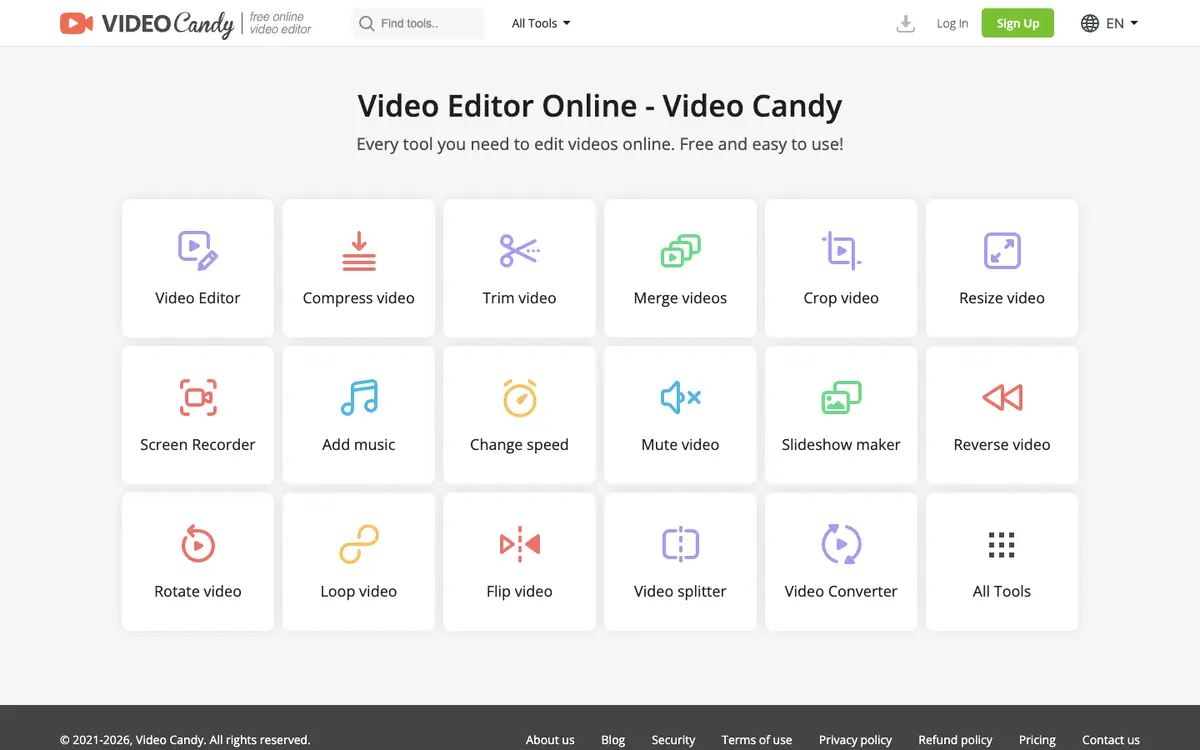Select the Change speed stopwatch icon
1200x750 pixels.
520,397
